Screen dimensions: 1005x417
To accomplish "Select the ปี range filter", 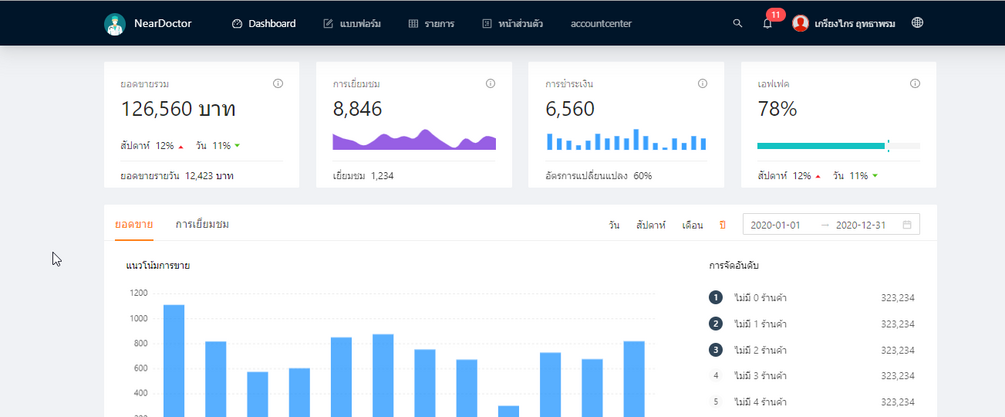I will (722, 225).
